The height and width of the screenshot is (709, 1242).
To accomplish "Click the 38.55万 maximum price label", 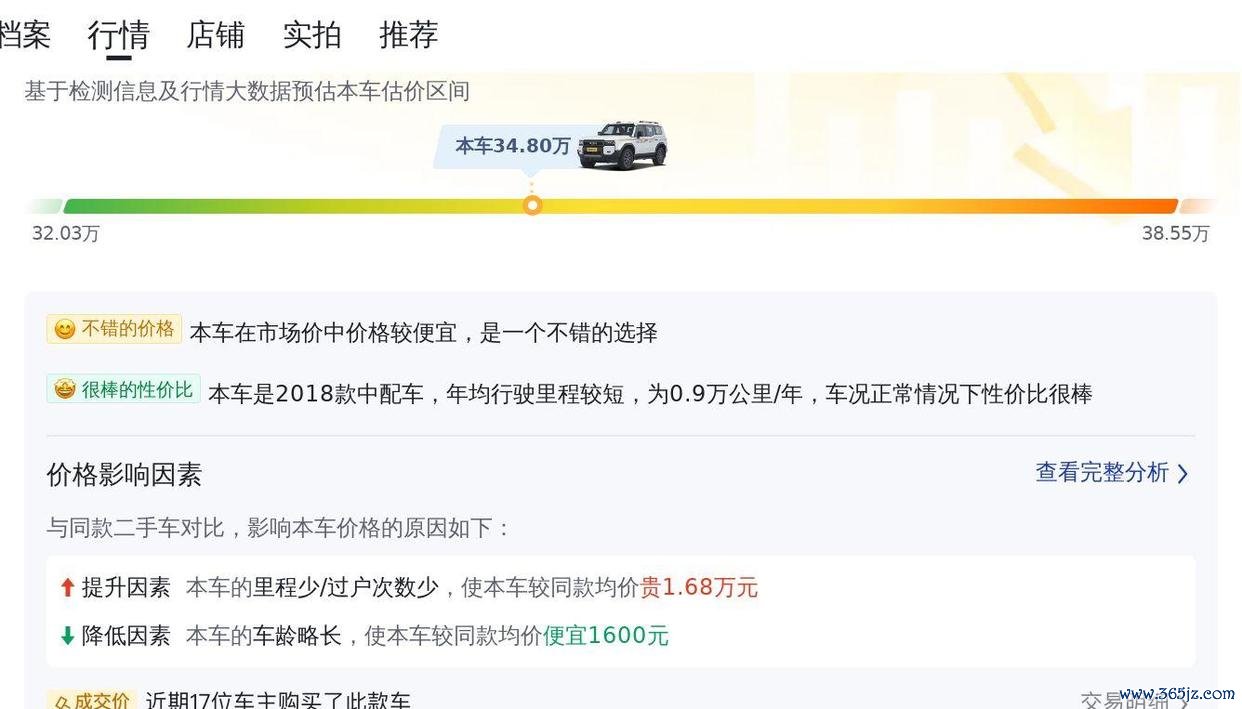I will tap(1175, 234).
